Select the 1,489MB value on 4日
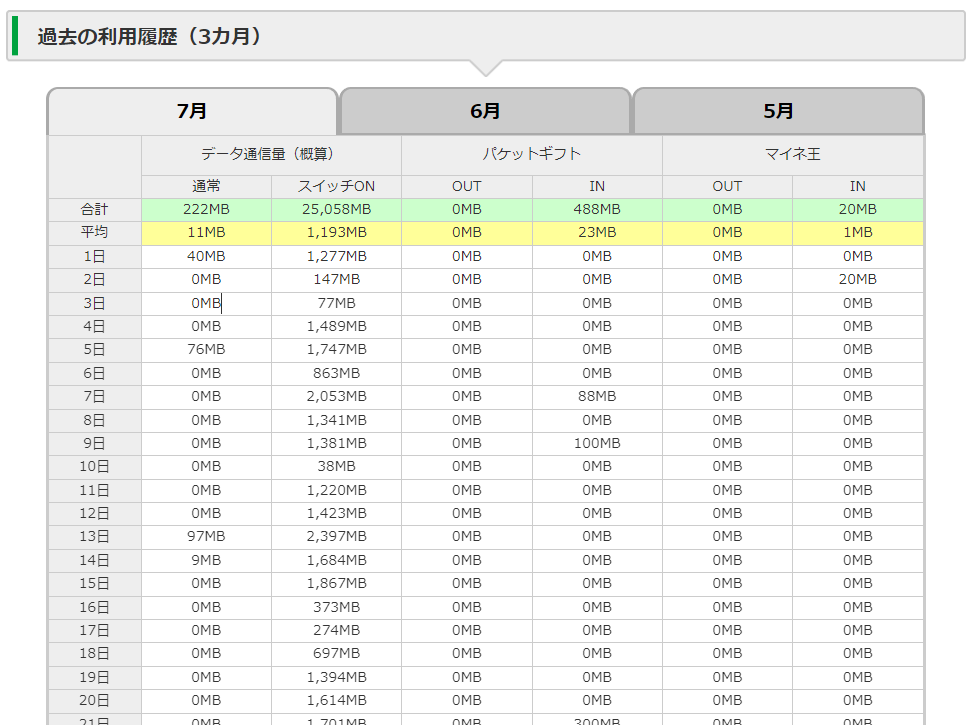The image size is (975, 725). (336, 326)
